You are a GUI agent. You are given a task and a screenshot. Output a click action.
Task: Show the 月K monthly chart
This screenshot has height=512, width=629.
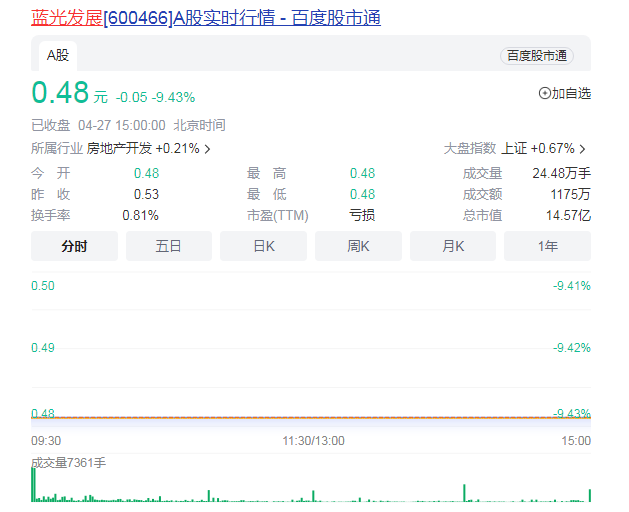(453, 246)
